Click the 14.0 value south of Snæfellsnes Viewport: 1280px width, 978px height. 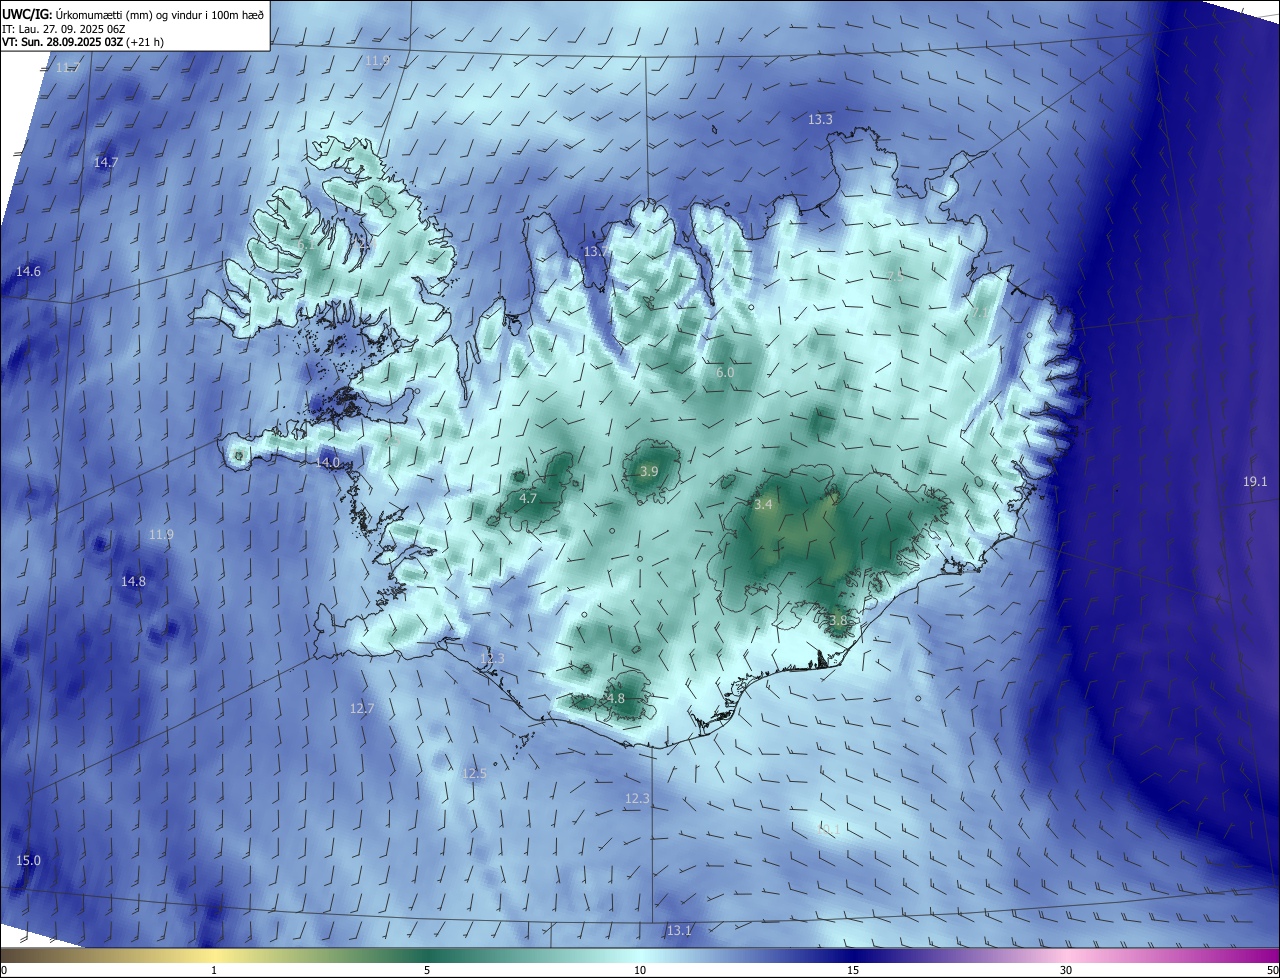(x=328, y=462)
